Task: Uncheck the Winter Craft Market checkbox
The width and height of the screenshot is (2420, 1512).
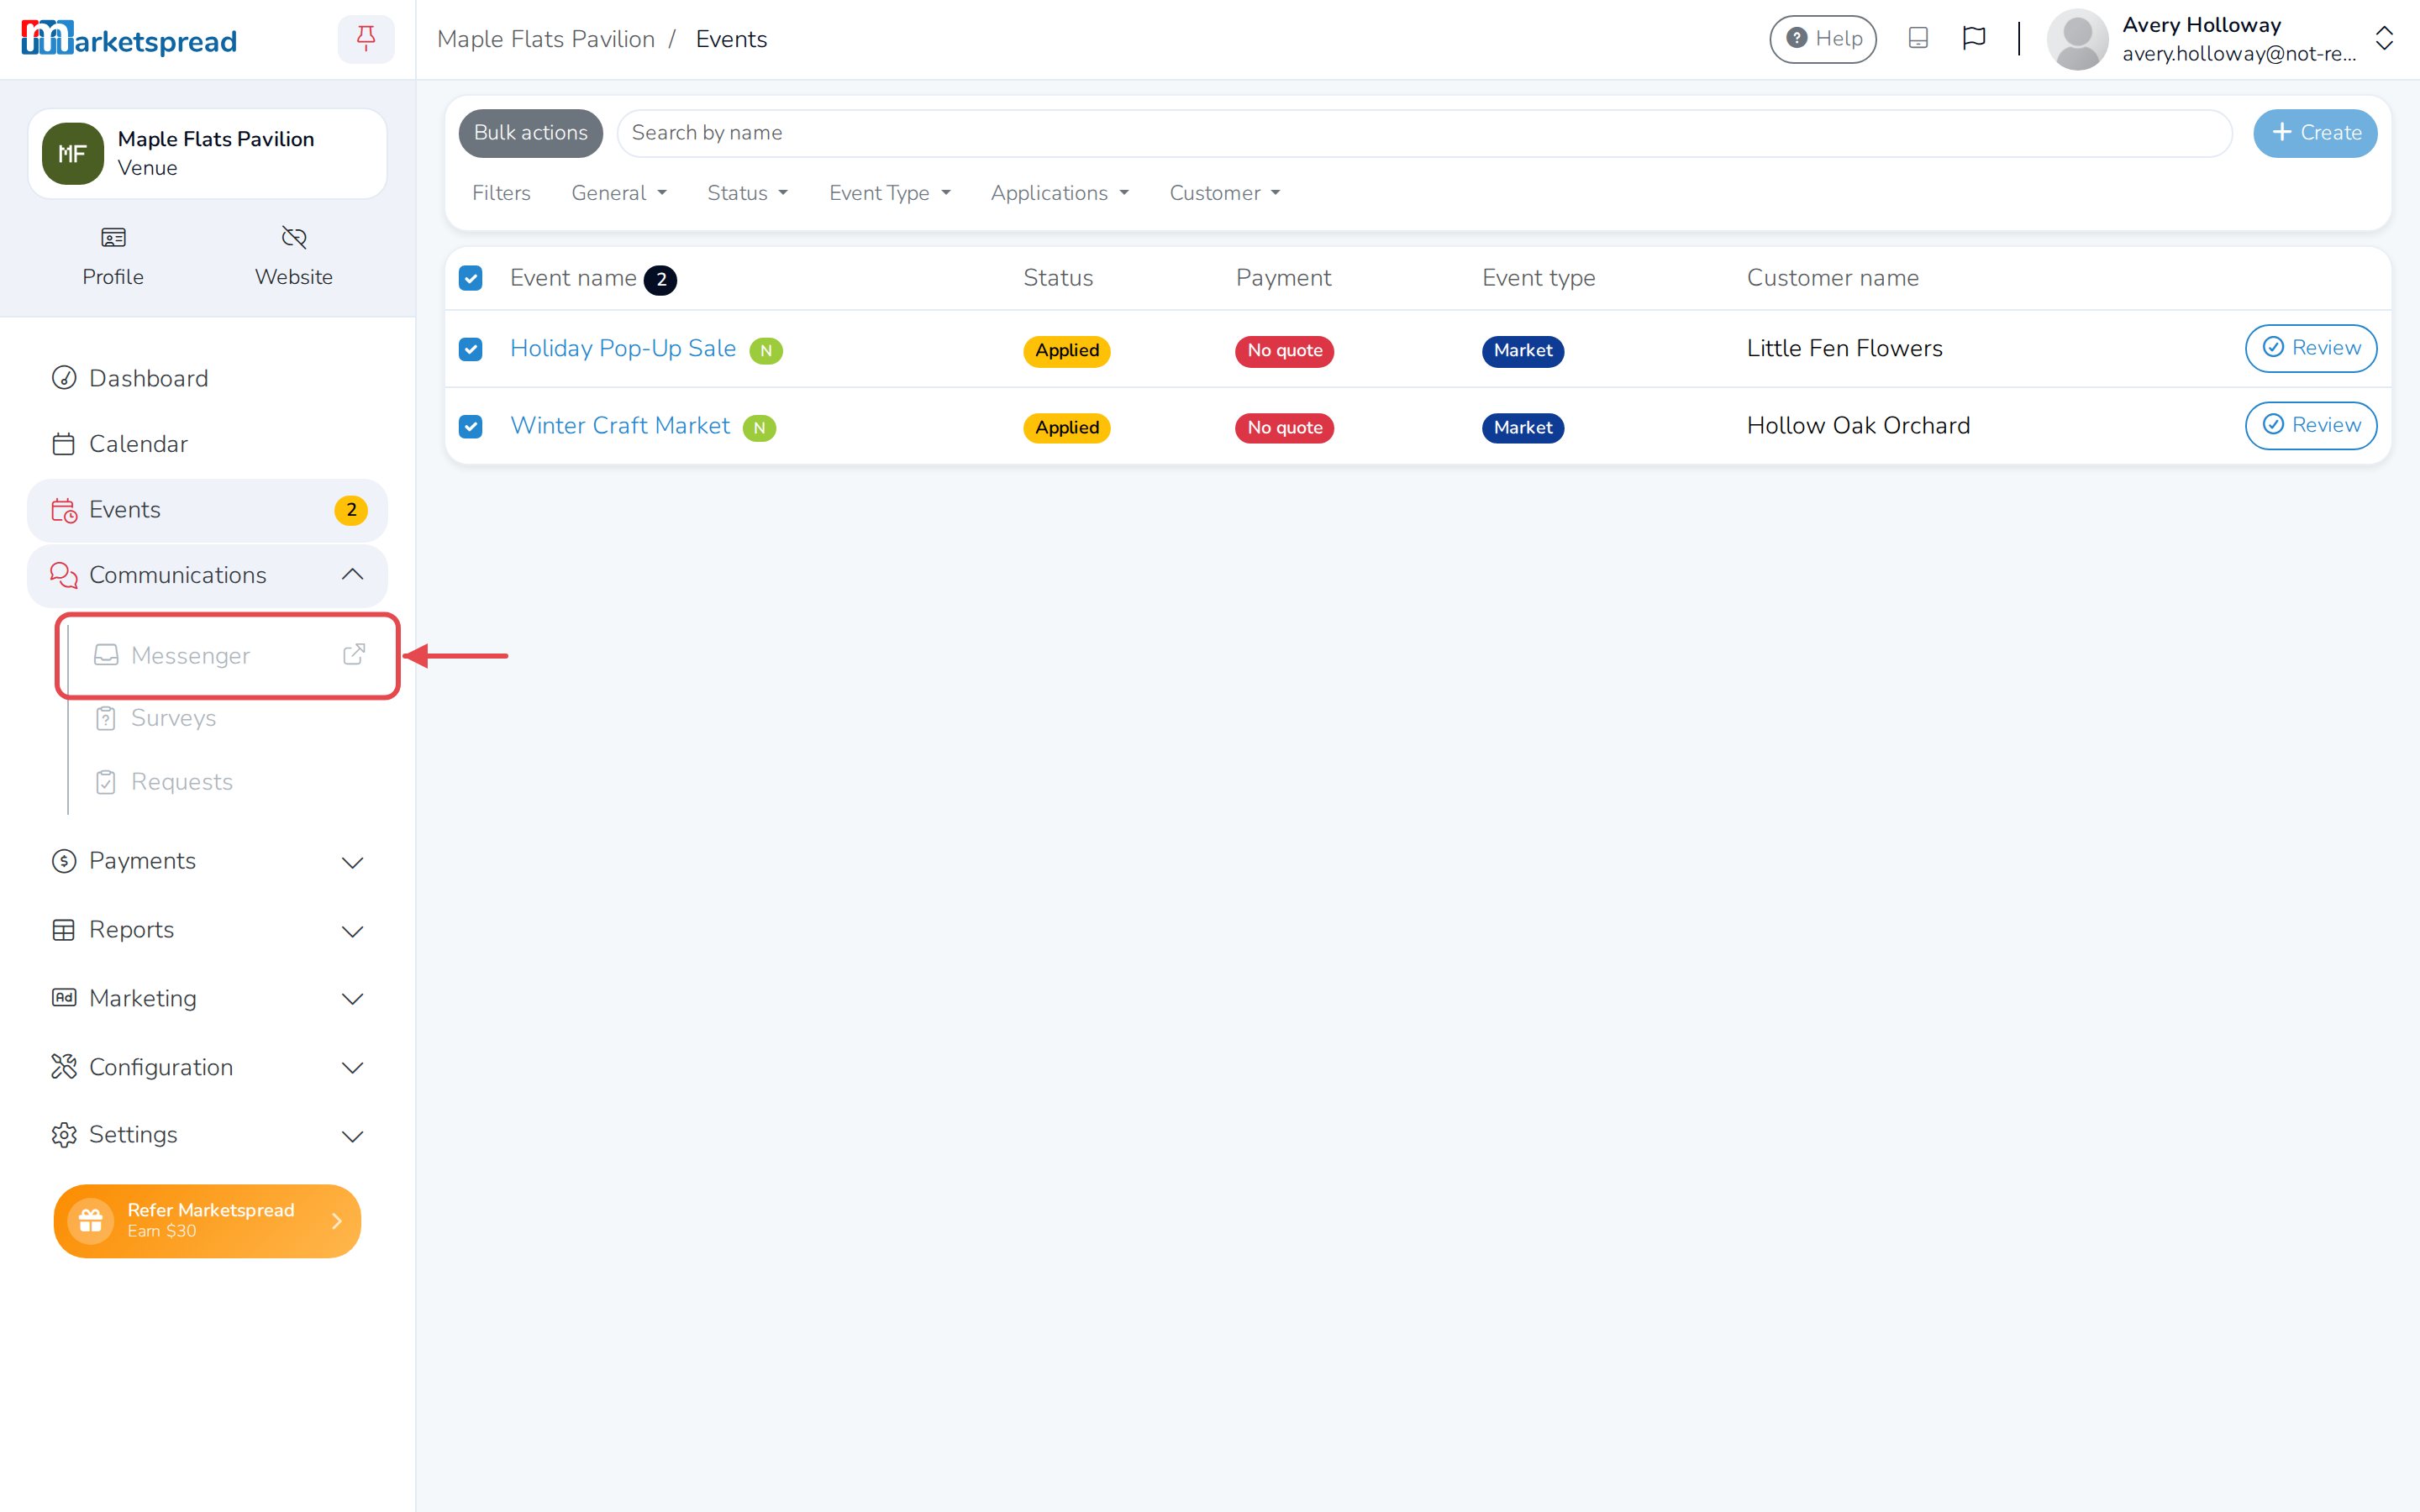Action: point(470,427)
